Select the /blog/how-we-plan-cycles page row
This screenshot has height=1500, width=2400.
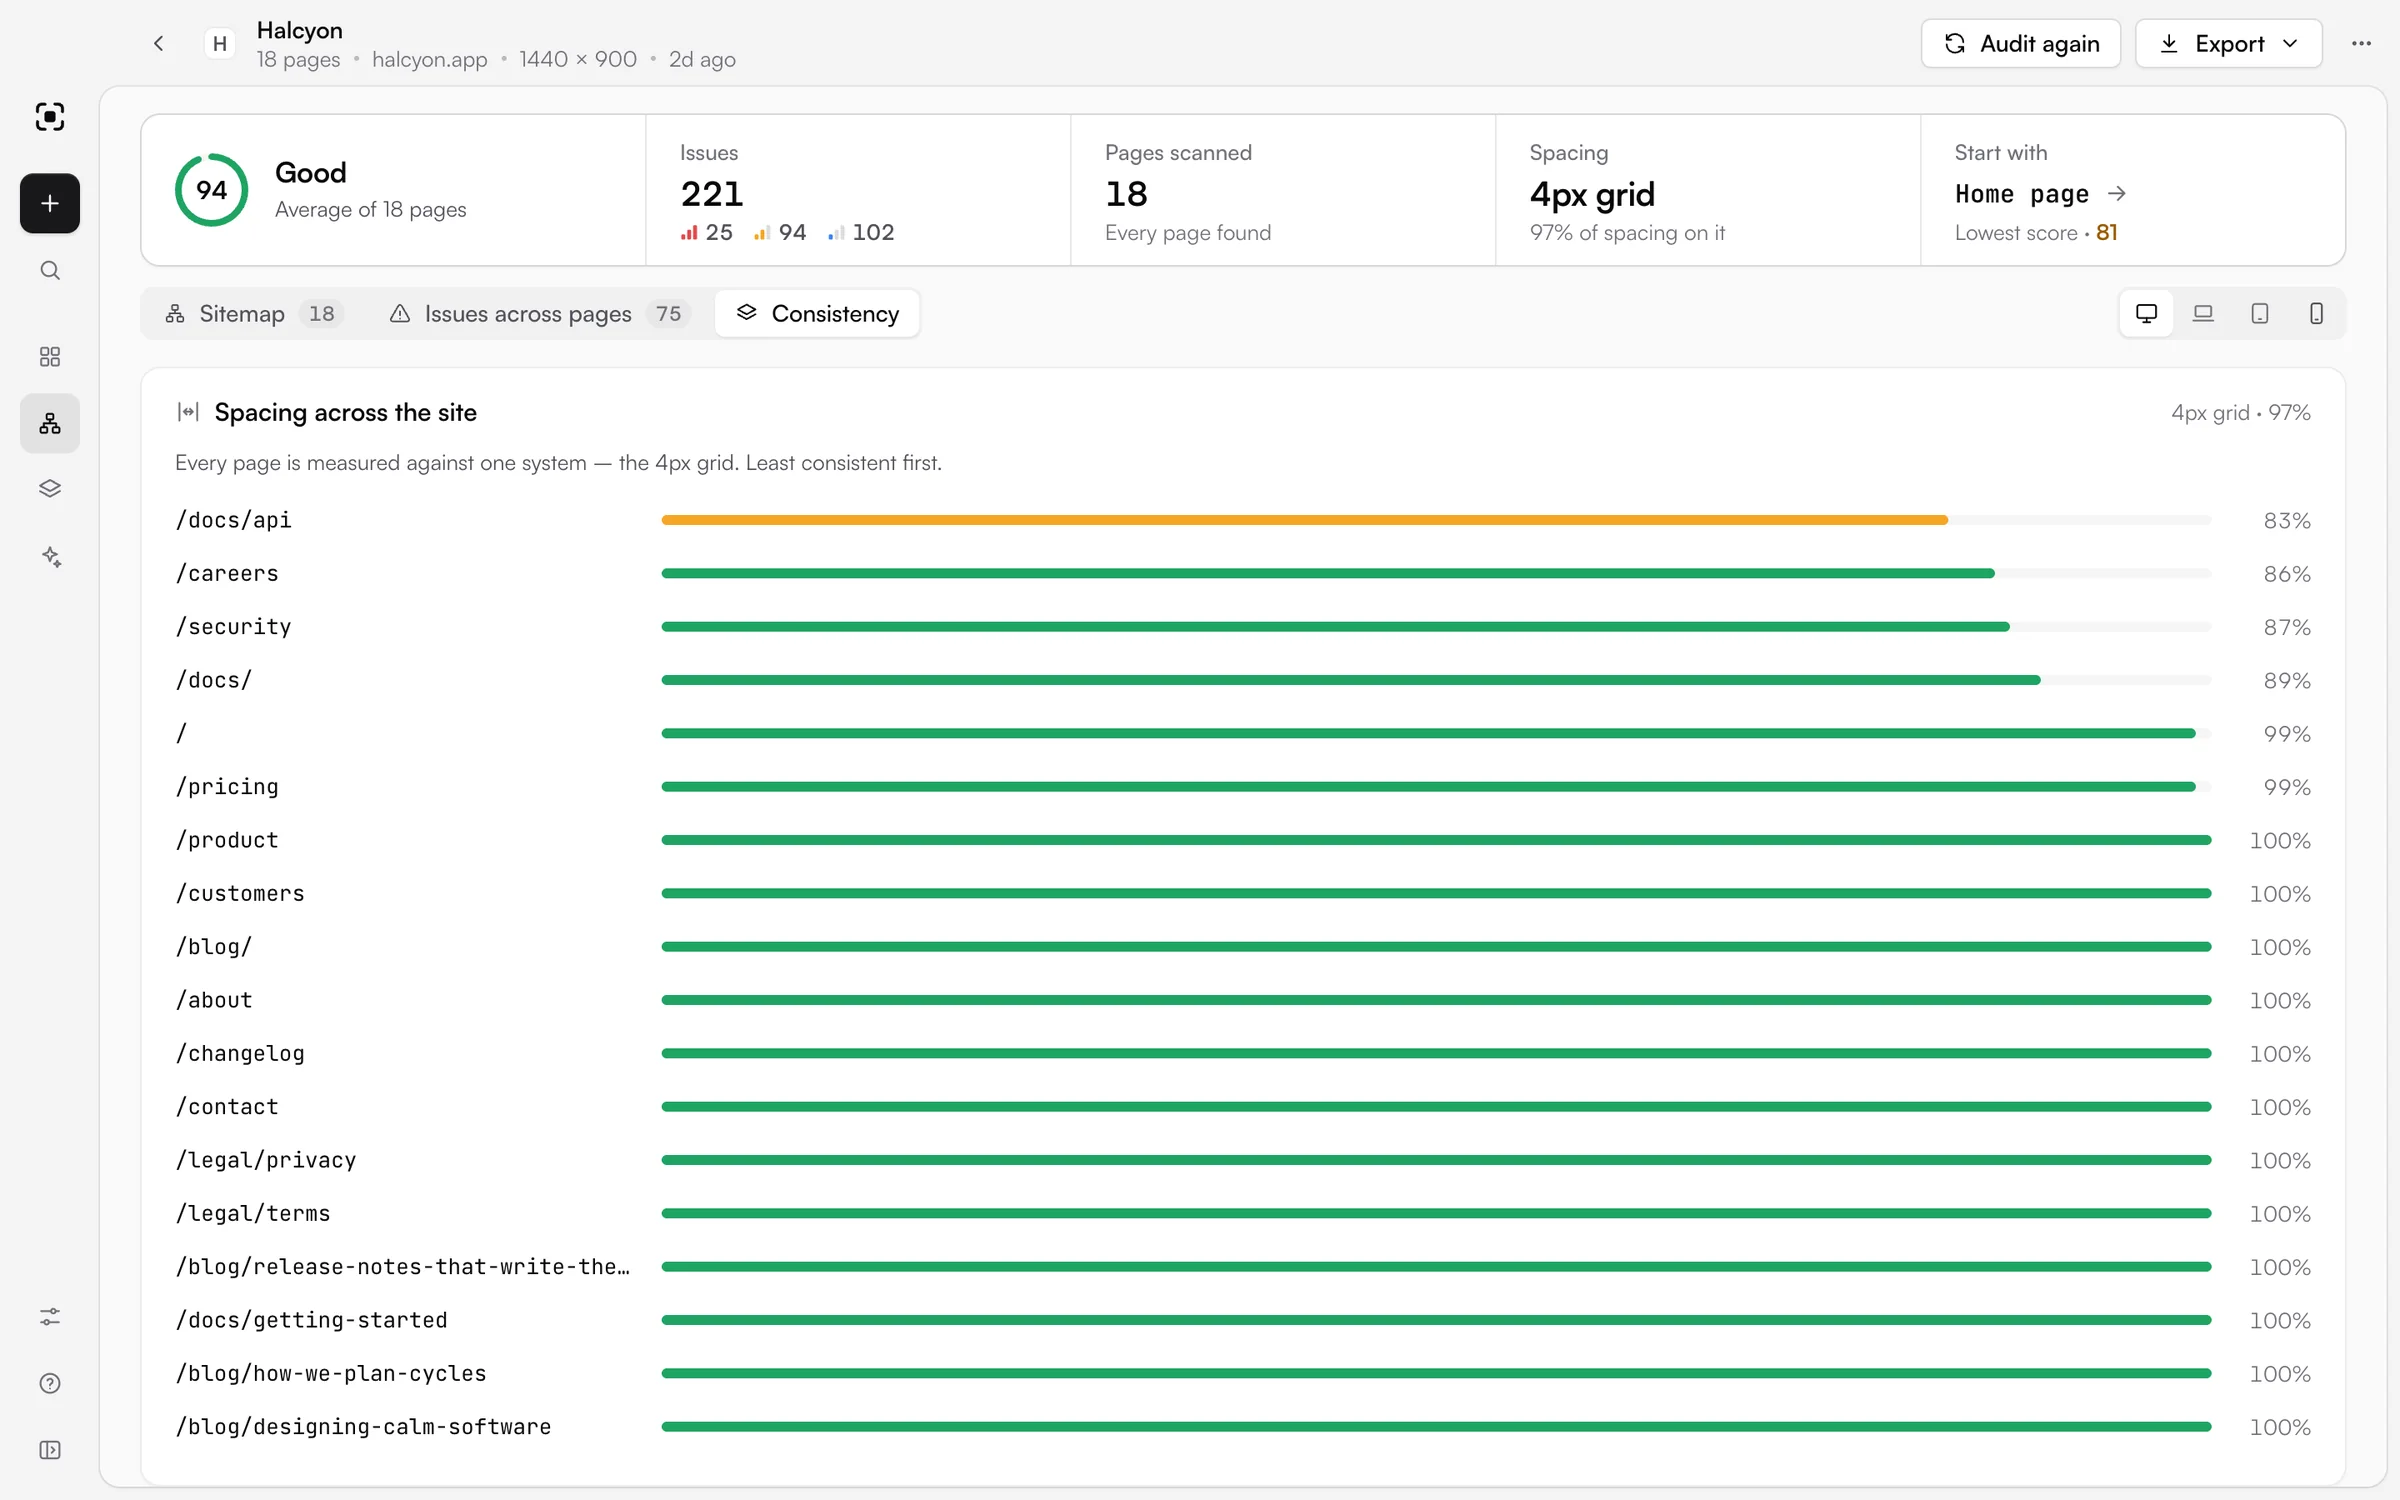tap(1243, 1373)
